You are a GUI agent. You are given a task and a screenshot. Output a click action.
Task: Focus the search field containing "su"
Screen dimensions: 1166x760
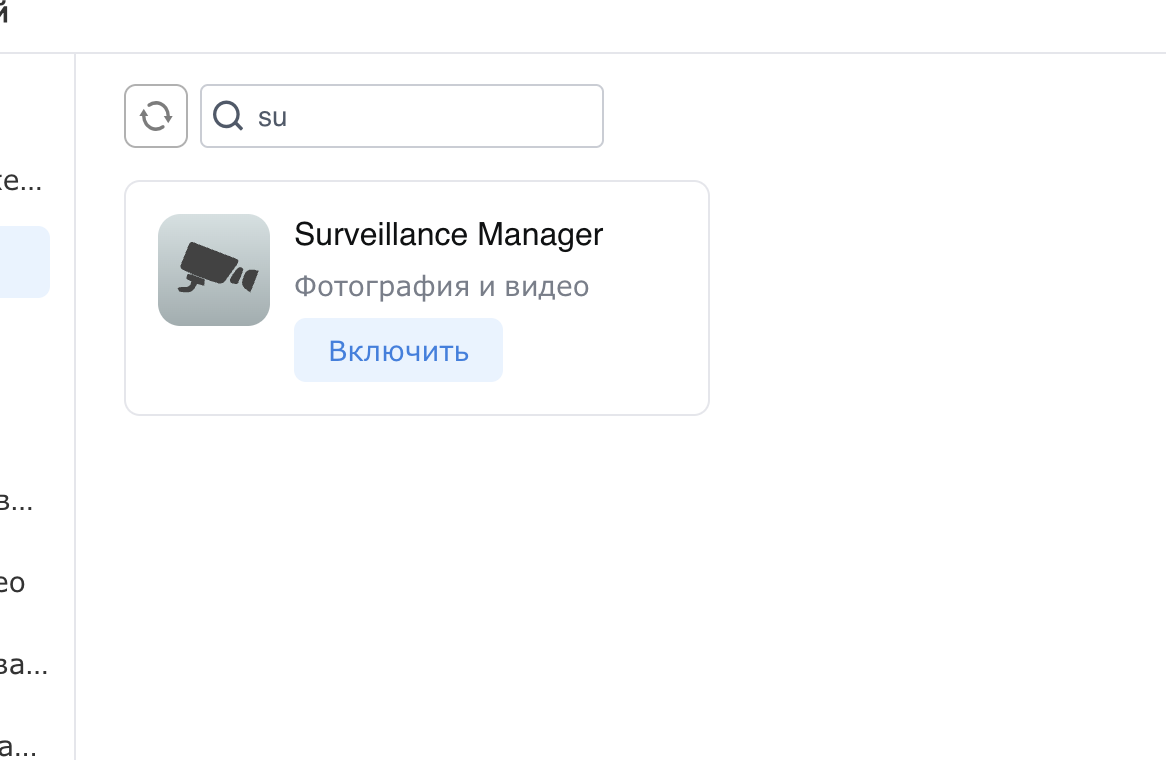point(402,116)
